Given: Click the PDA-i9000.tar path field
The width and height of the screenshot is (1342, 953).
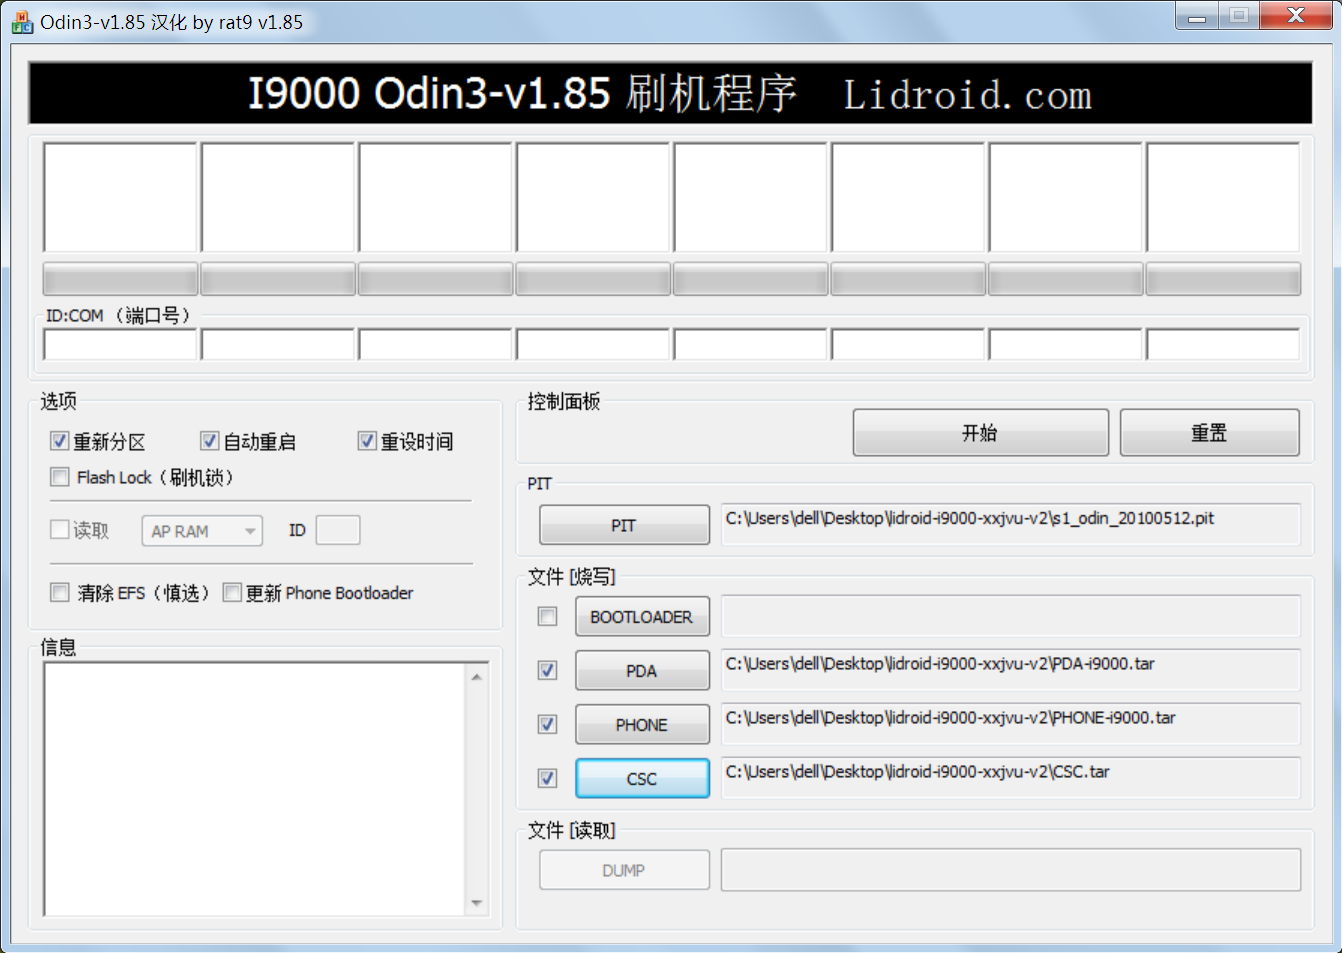Looking at the screenshot, I should (x=1010, y=670).
